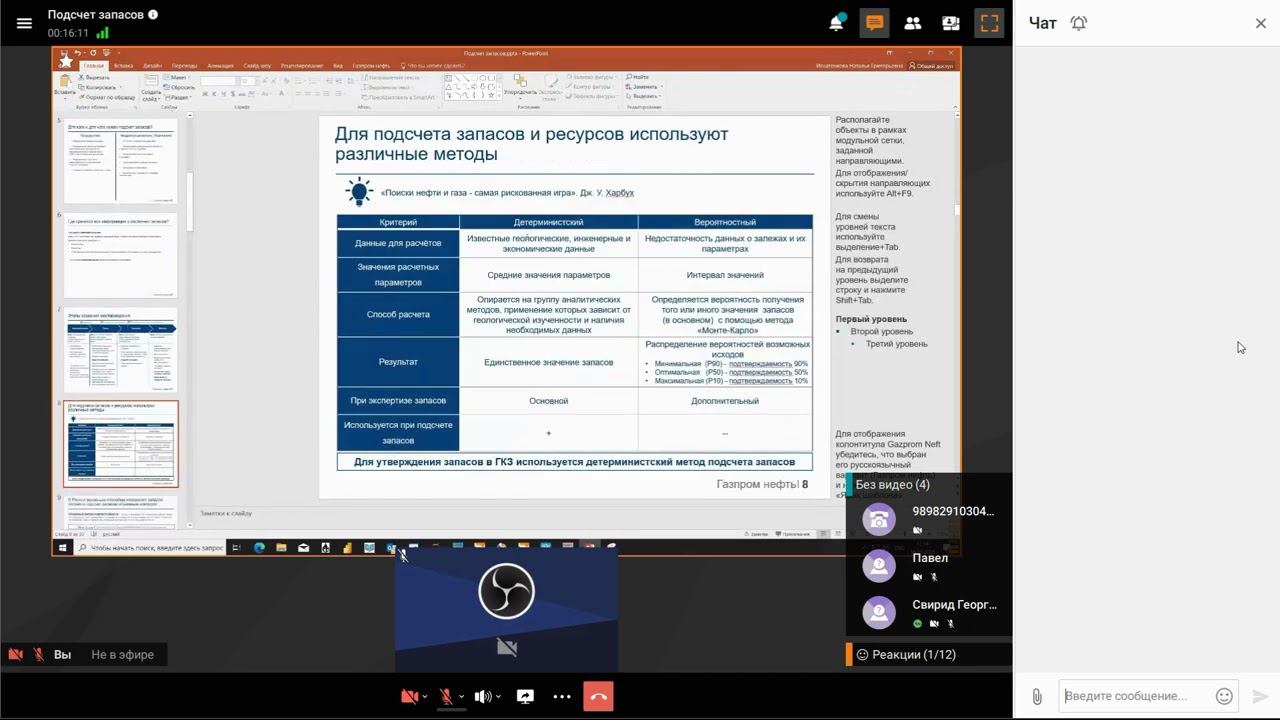1280x720 pixels.
Task: Open the Переходы ribbon tab in PowerPoint
Action: coord(185,66)
